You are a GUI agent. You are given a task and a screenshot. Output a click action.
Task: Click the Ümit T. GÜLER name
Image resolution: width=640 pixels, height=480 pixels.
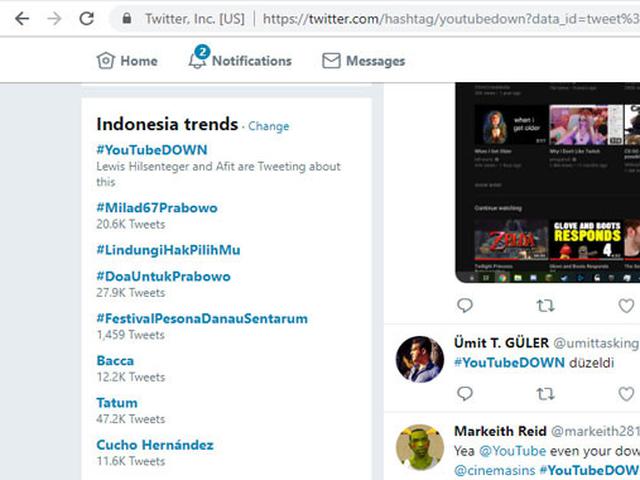pos(501,343)
